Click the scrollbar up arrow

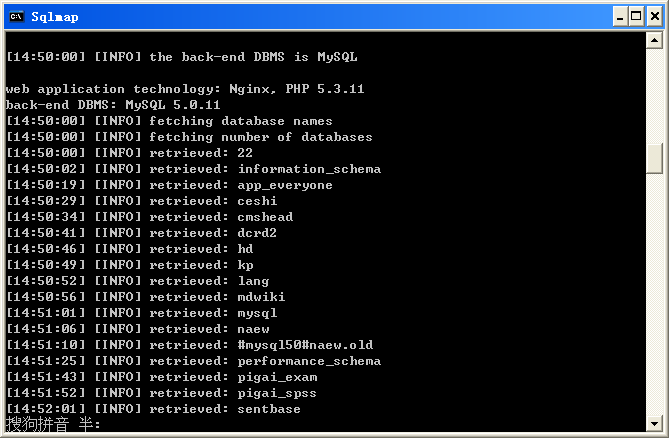(x=654, y=41)
